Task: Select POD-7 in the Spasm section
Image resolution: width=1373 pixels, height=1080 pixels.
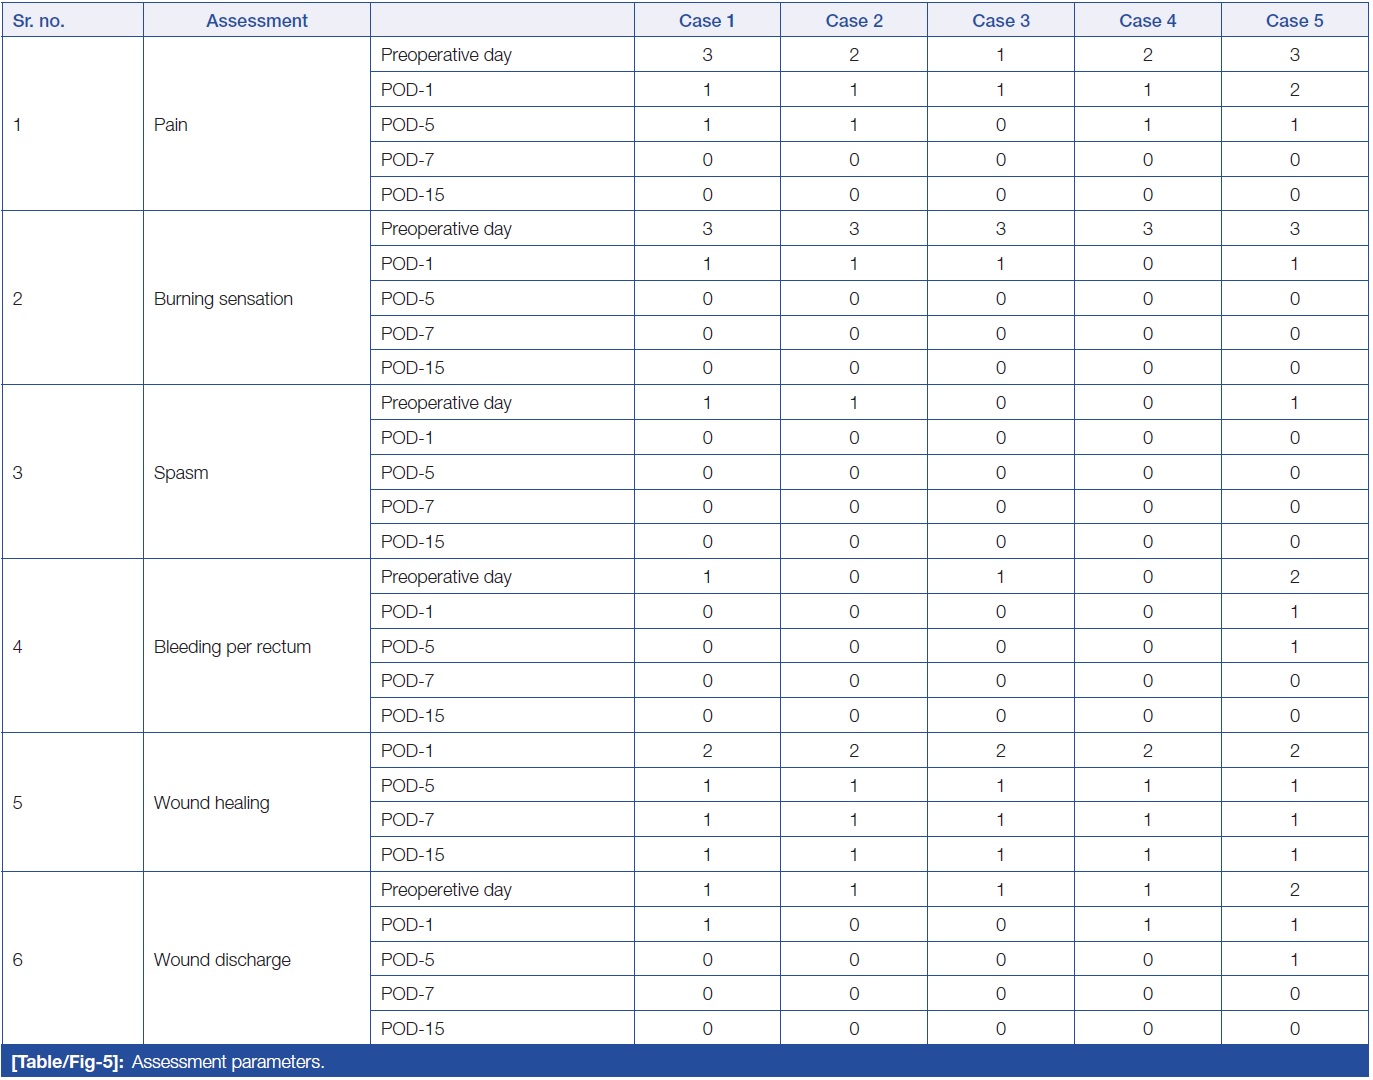Action: click(x=407, y=507)
